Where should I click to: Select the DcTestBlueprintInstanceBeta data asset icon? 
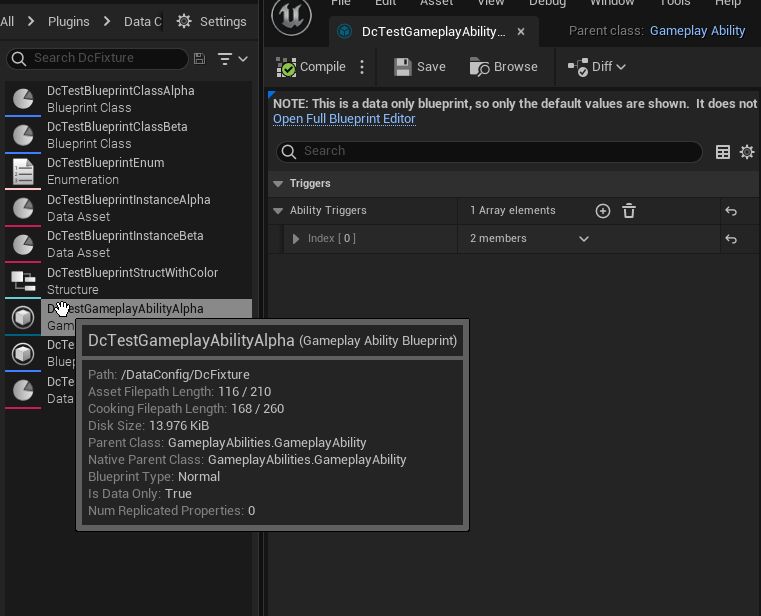[x=23, y=245]
